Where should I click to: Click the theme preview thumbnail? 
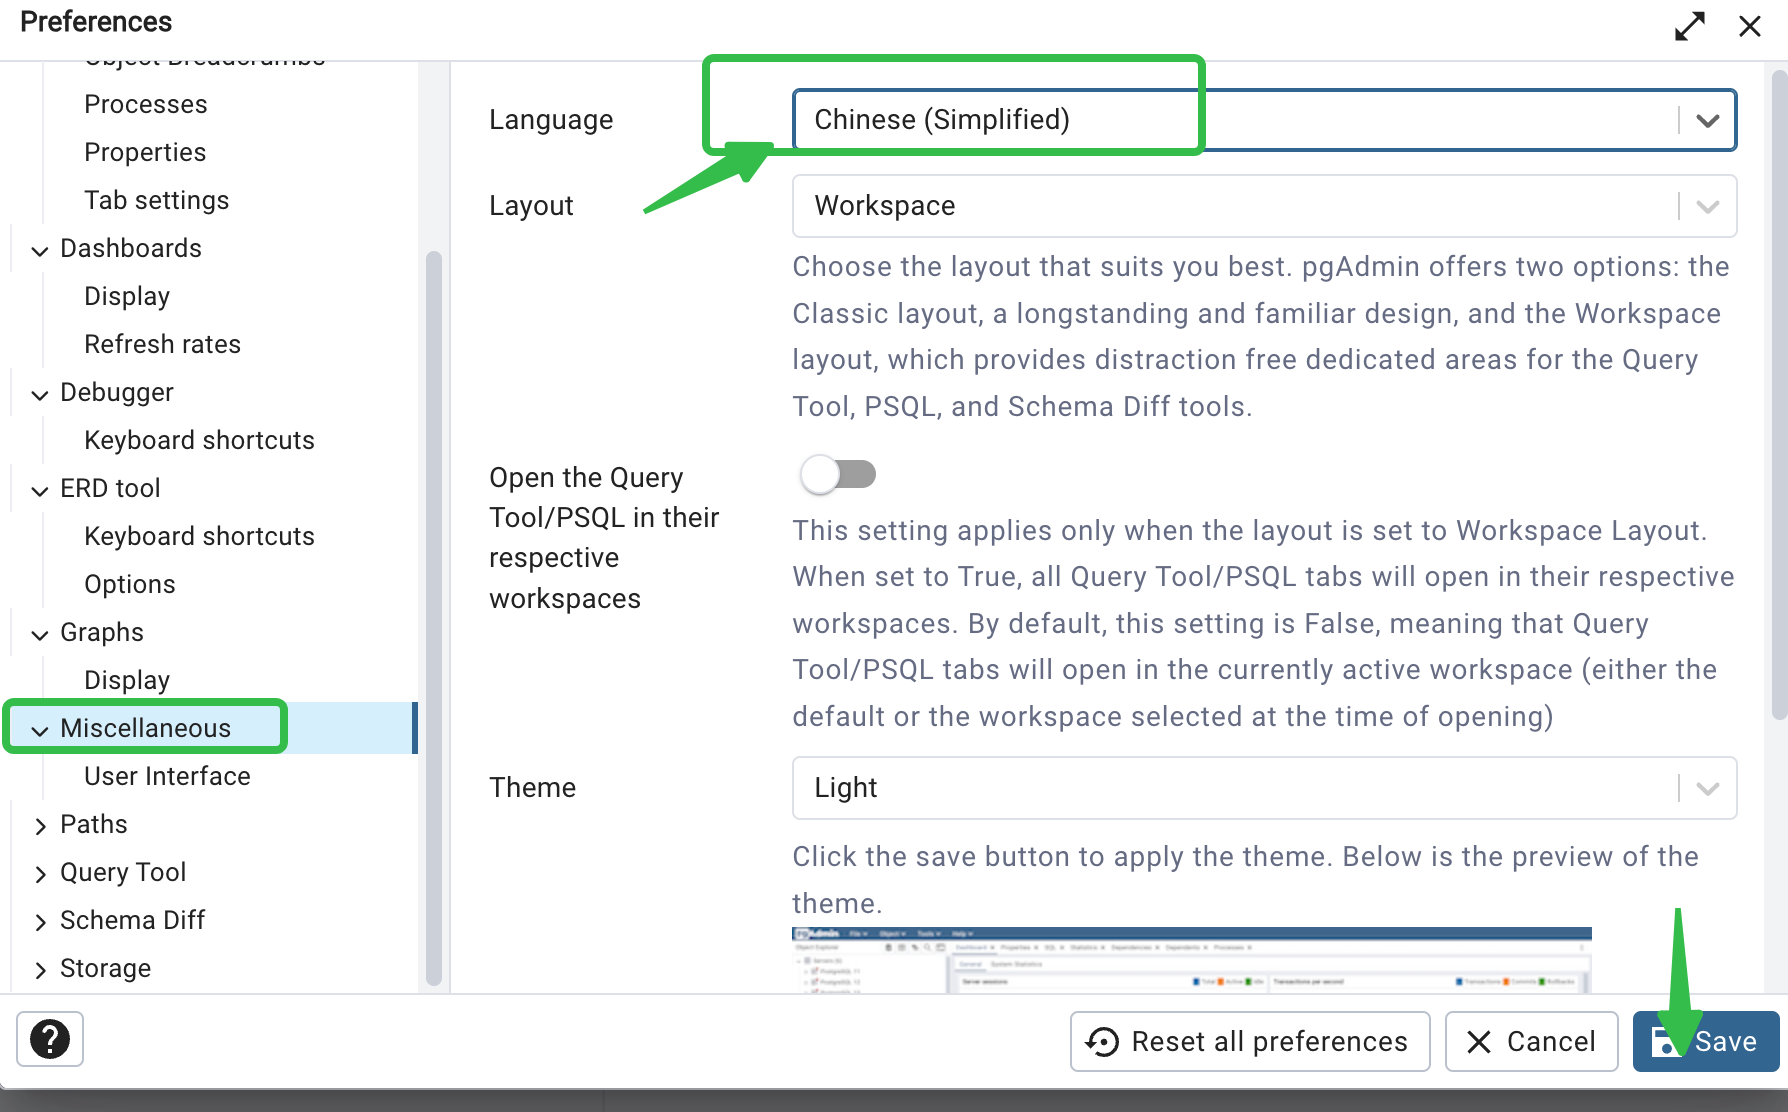1191,959
